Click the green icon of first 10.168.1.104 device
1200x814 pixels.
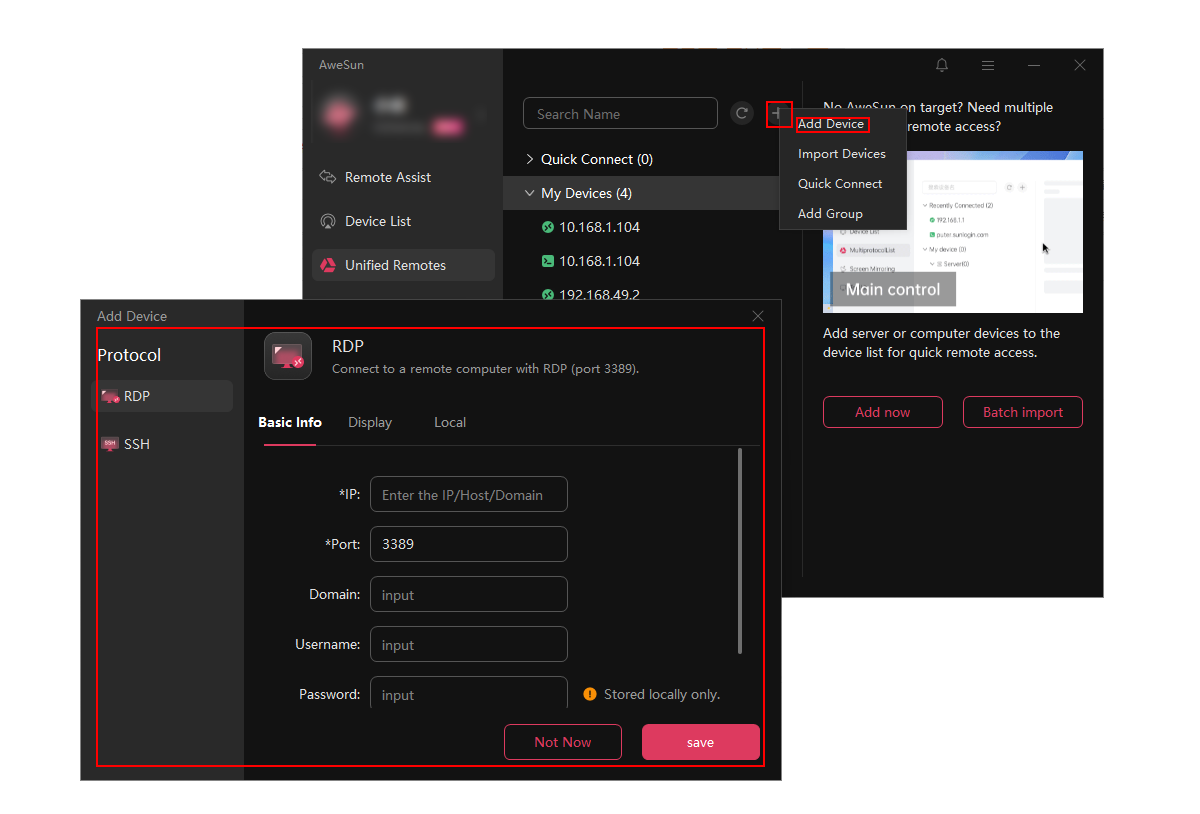(x=548, y=227)
